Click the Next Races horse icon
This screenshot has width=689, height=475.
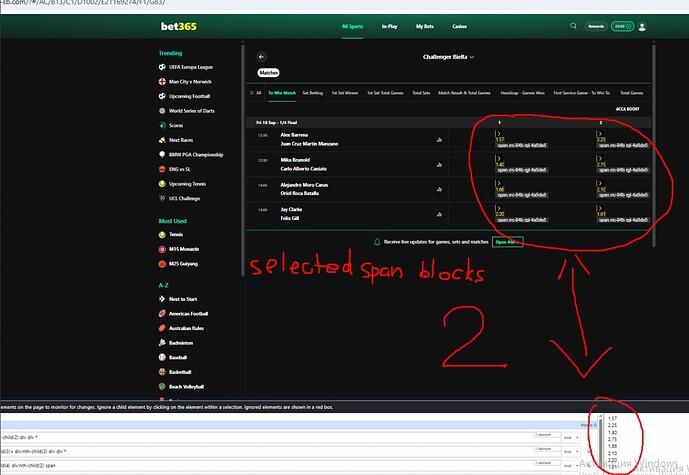tap(162, 140)
